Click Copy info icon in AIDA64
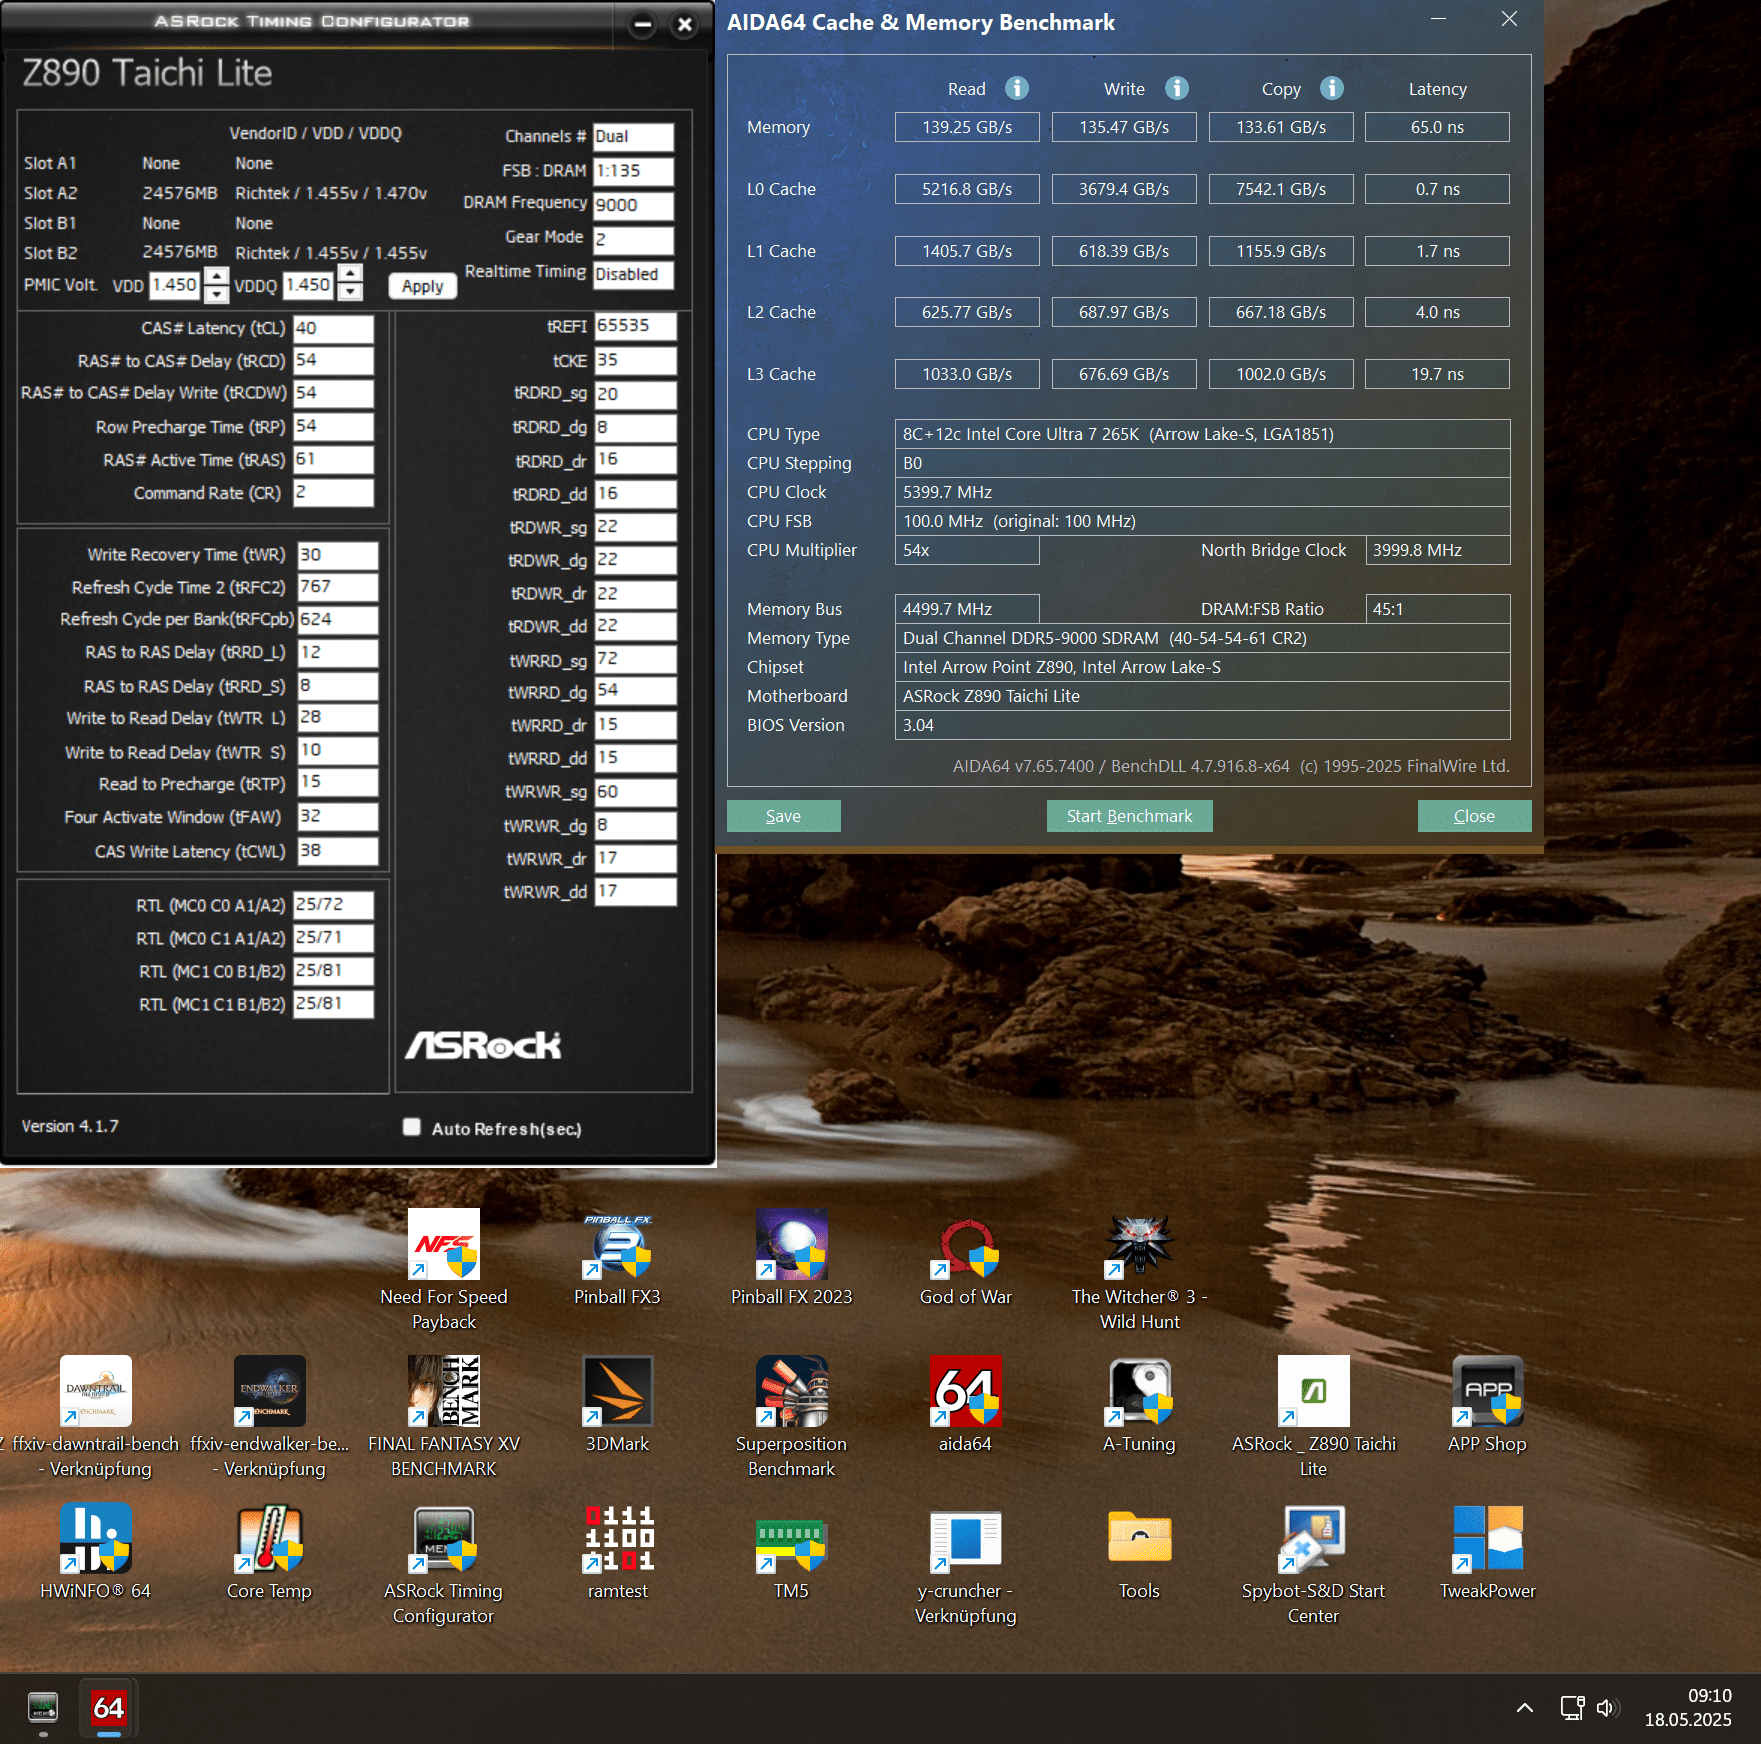1761x1744 pixels. pos(1332,88)
